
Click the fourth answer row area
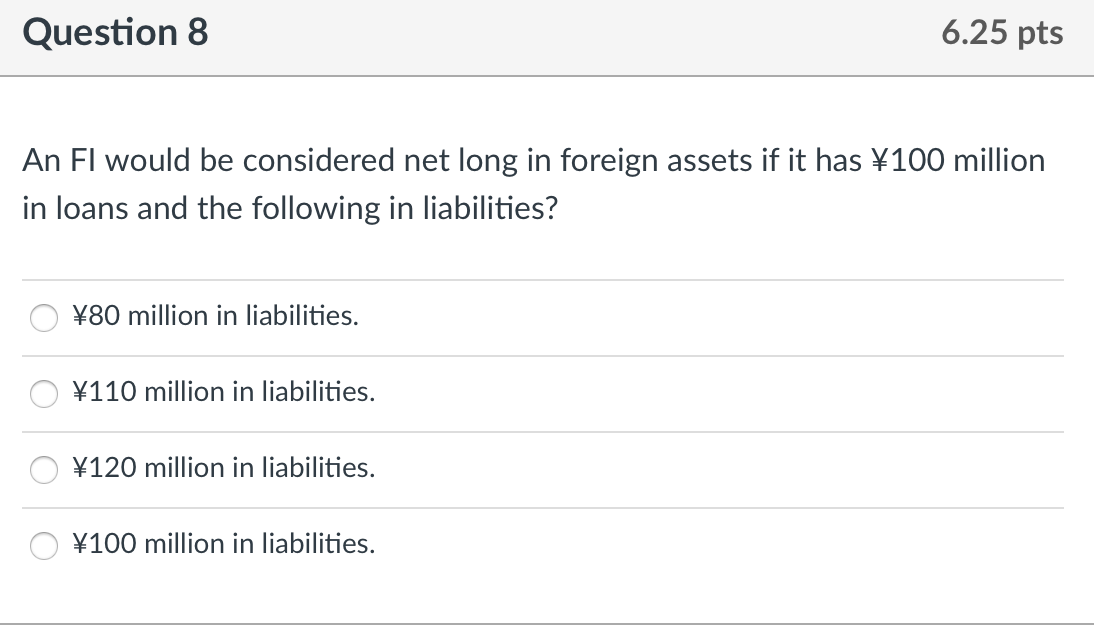click(x=547, y=544)
